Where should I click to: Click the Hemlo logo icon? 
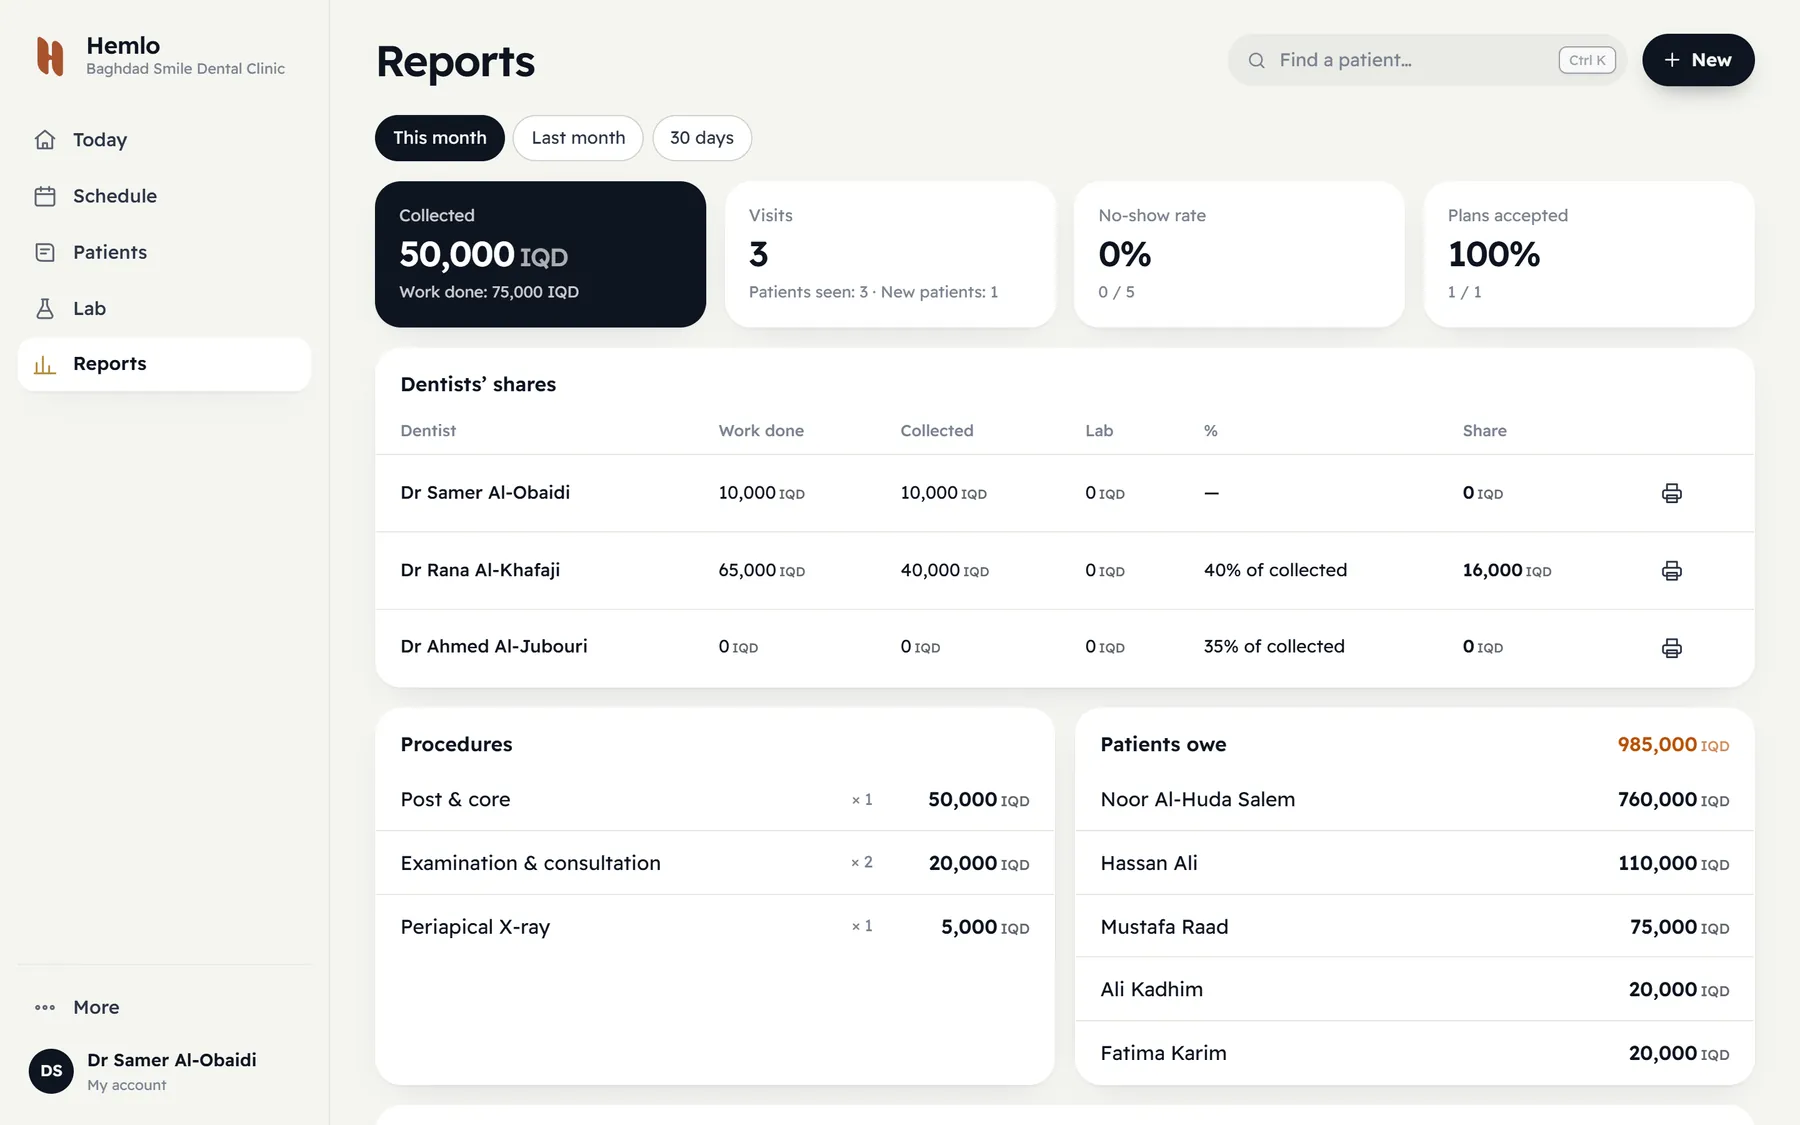click(50, 56)
